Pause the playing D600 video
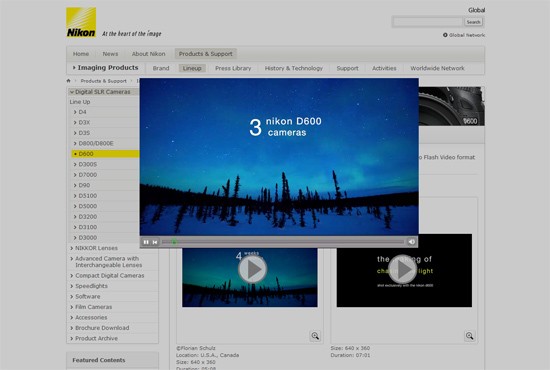This screenshot has width=550, height=370. click(146, 242)
